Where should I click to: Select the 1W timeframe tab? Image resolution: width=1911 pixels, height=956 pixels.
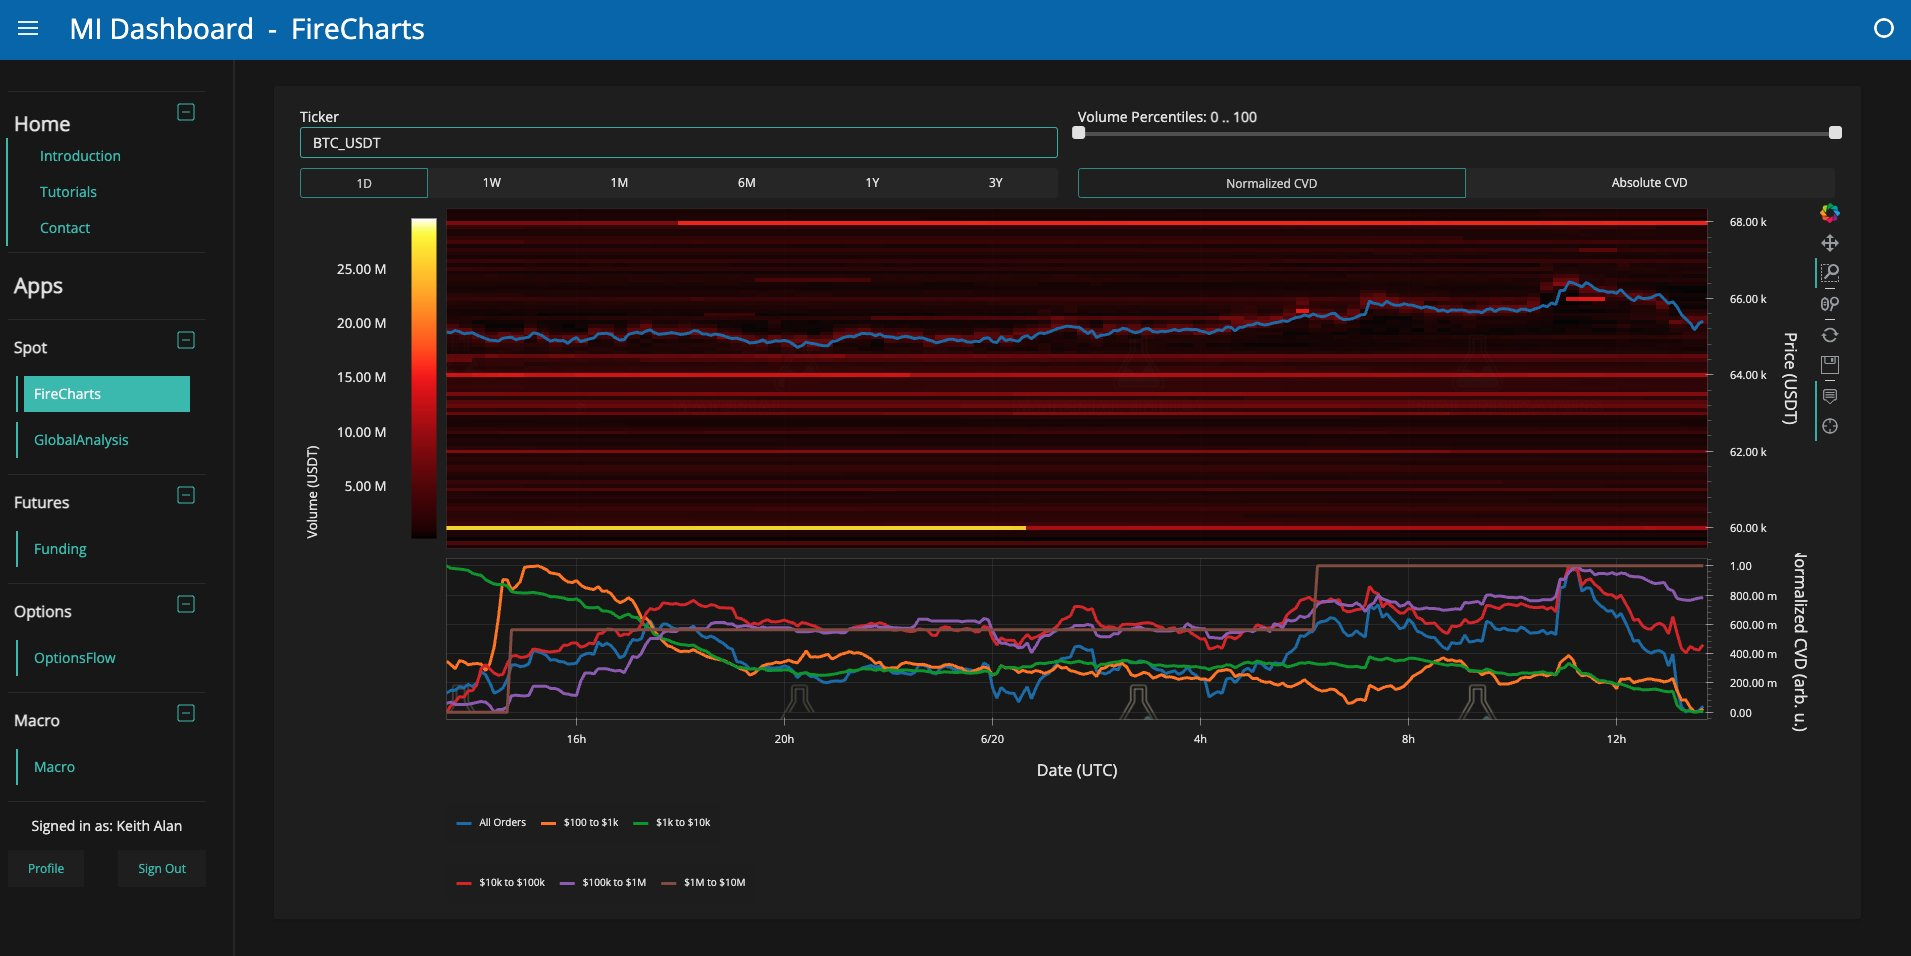(491, 183)
